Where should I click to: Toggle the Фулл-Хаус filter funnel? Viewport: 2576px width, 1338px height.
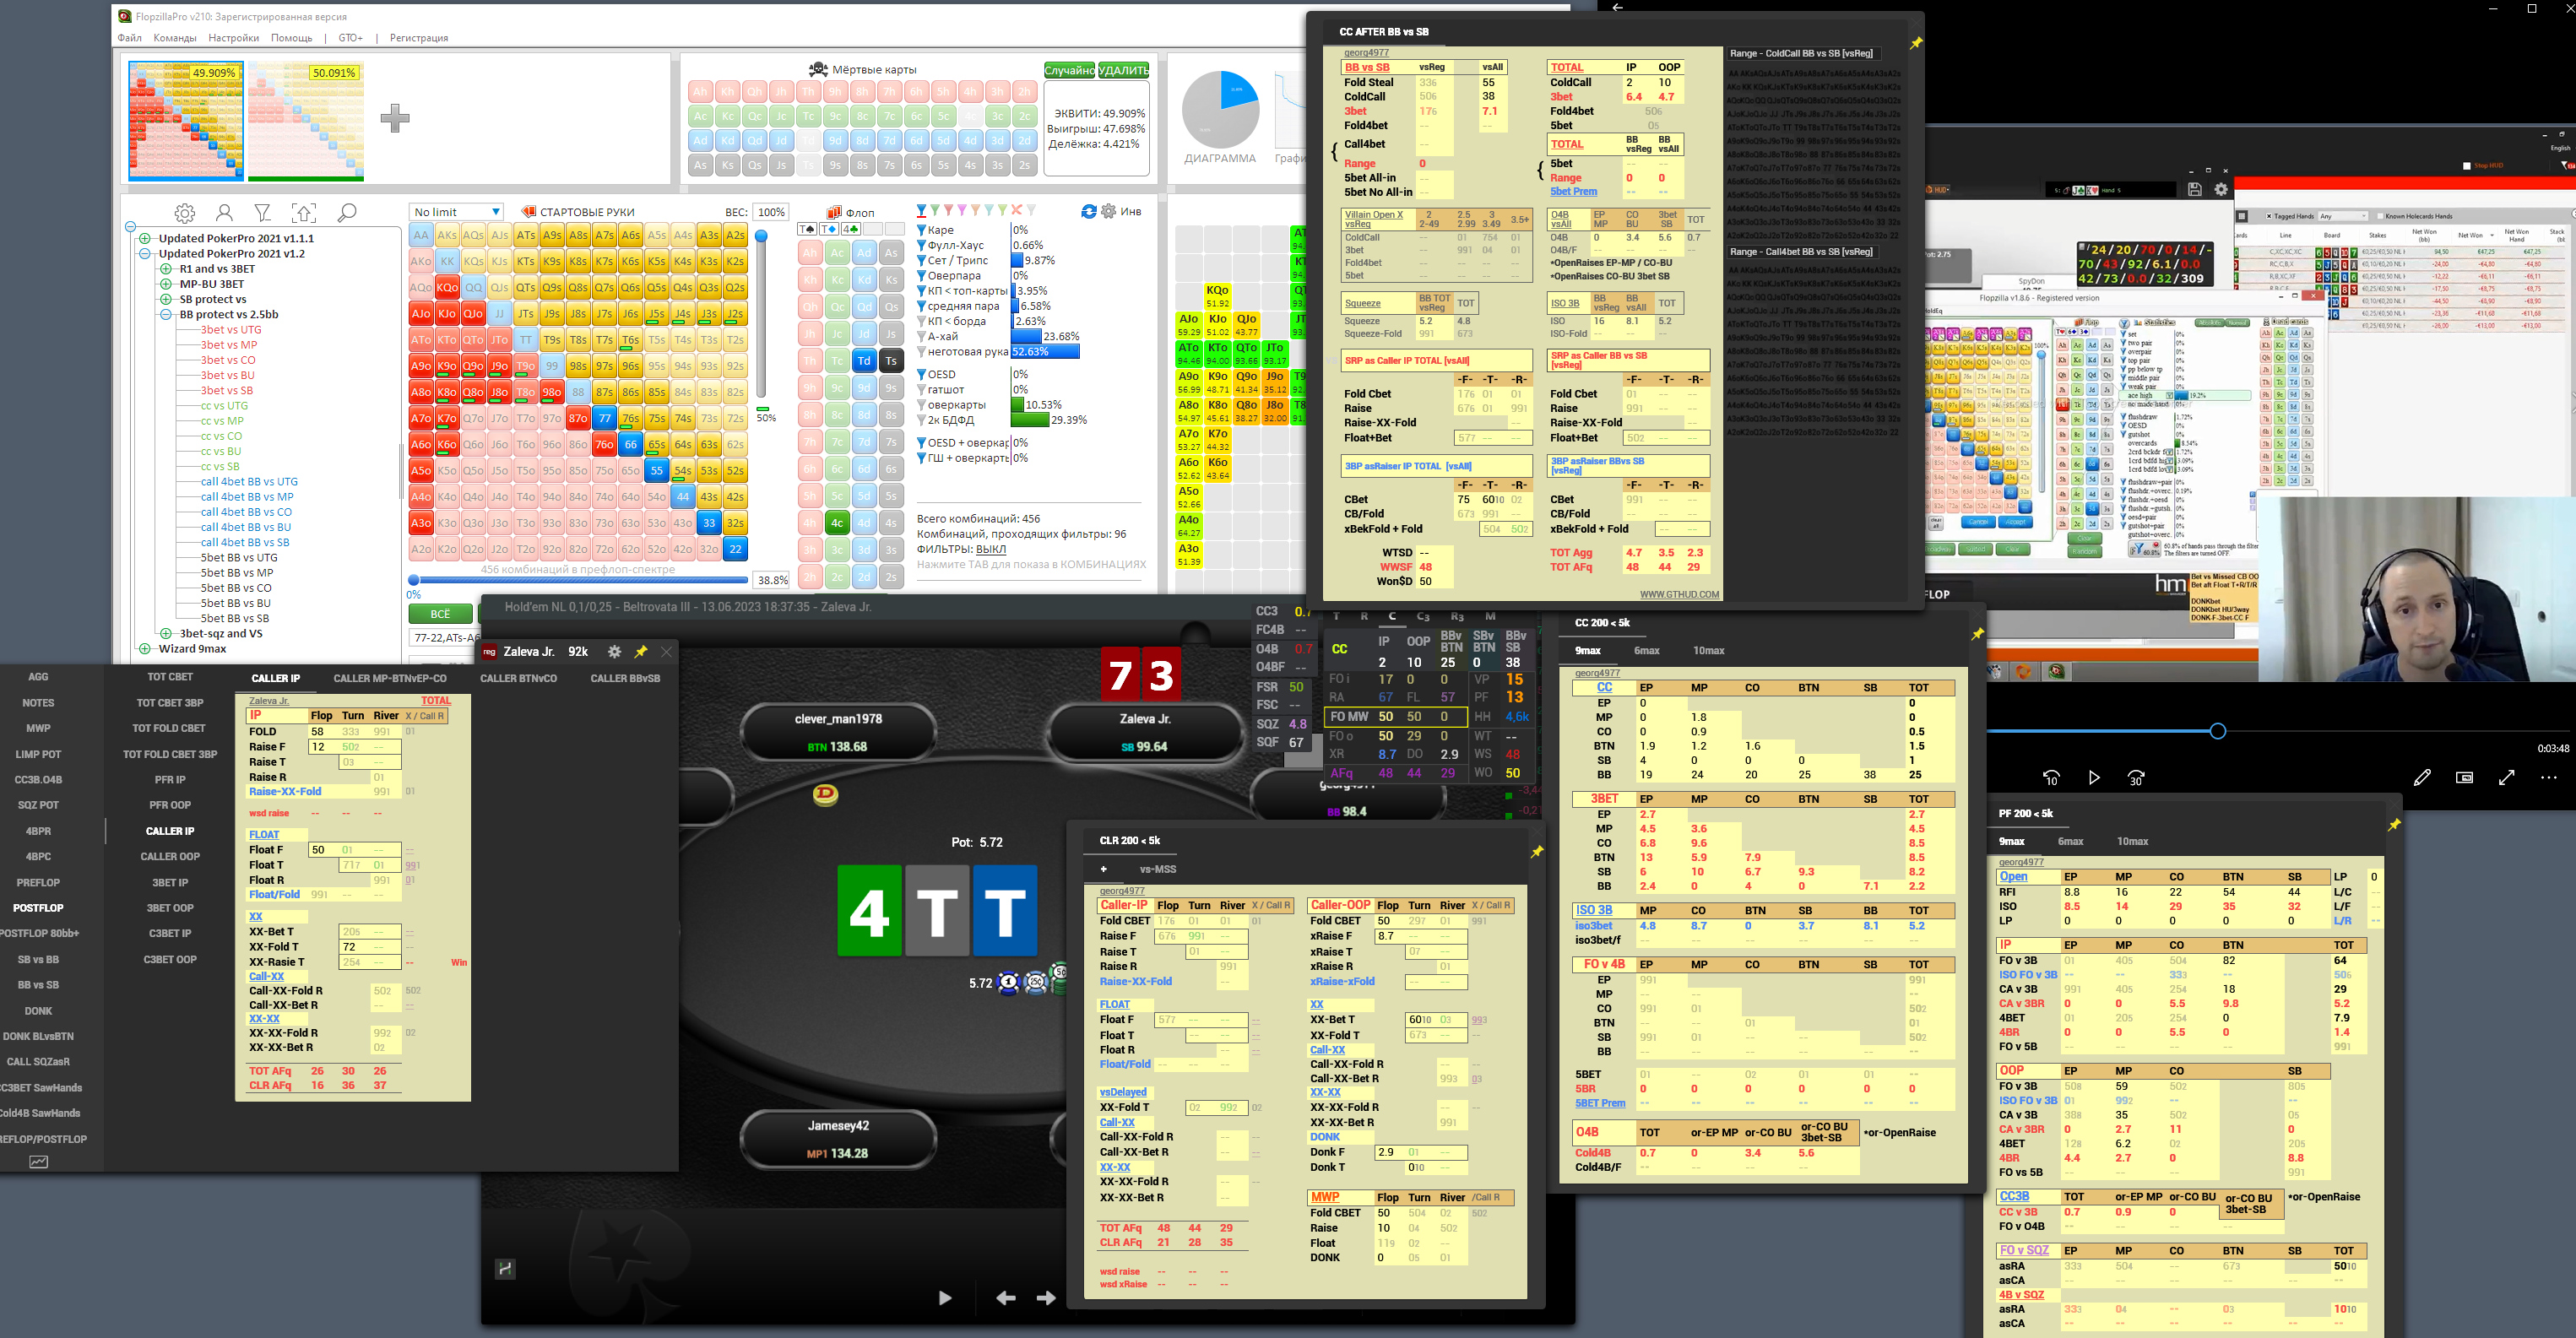coord(921,245)
